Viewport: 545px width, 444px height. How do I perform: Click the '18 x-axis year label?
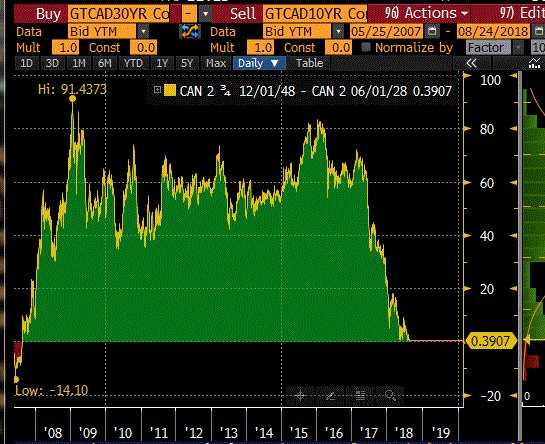click(404, 433)
